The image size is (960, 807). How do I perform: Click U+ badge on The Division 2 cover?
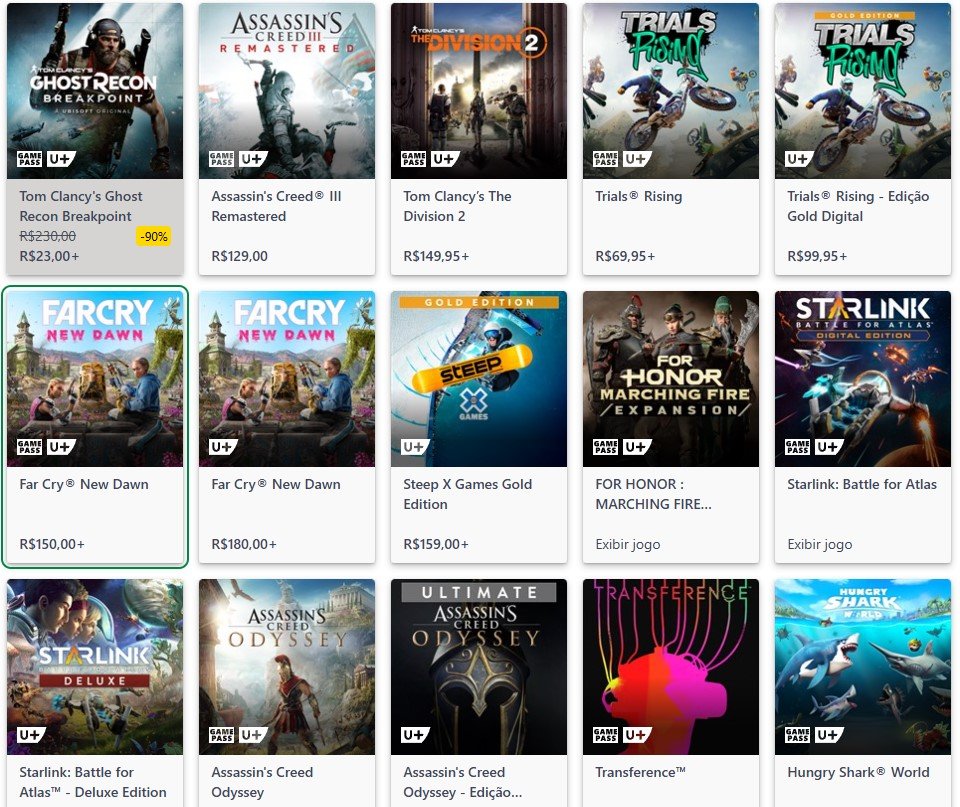(x=446, y=159)
